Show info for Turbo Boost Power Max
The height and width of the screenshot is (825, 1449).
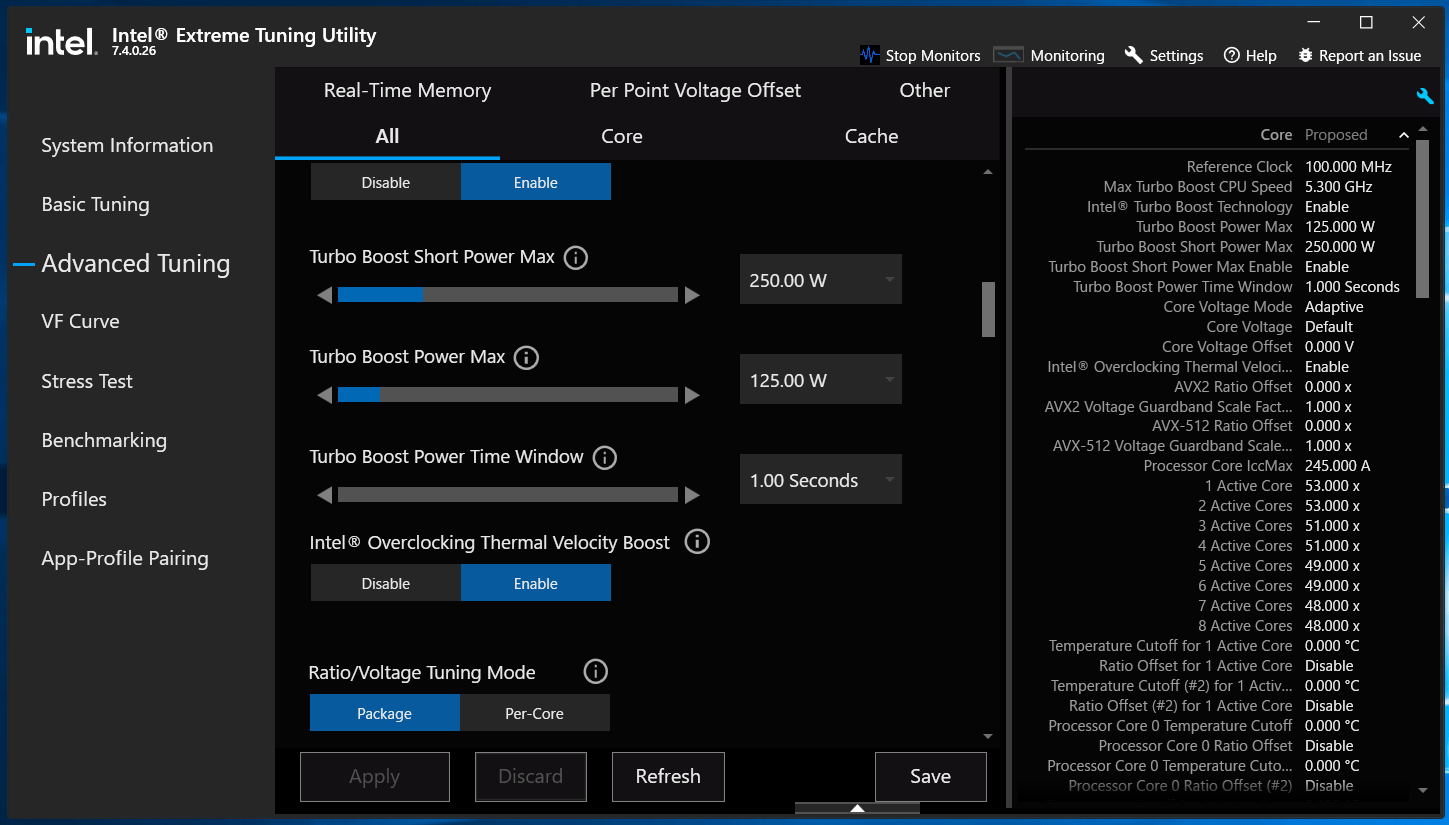(526, 358)
